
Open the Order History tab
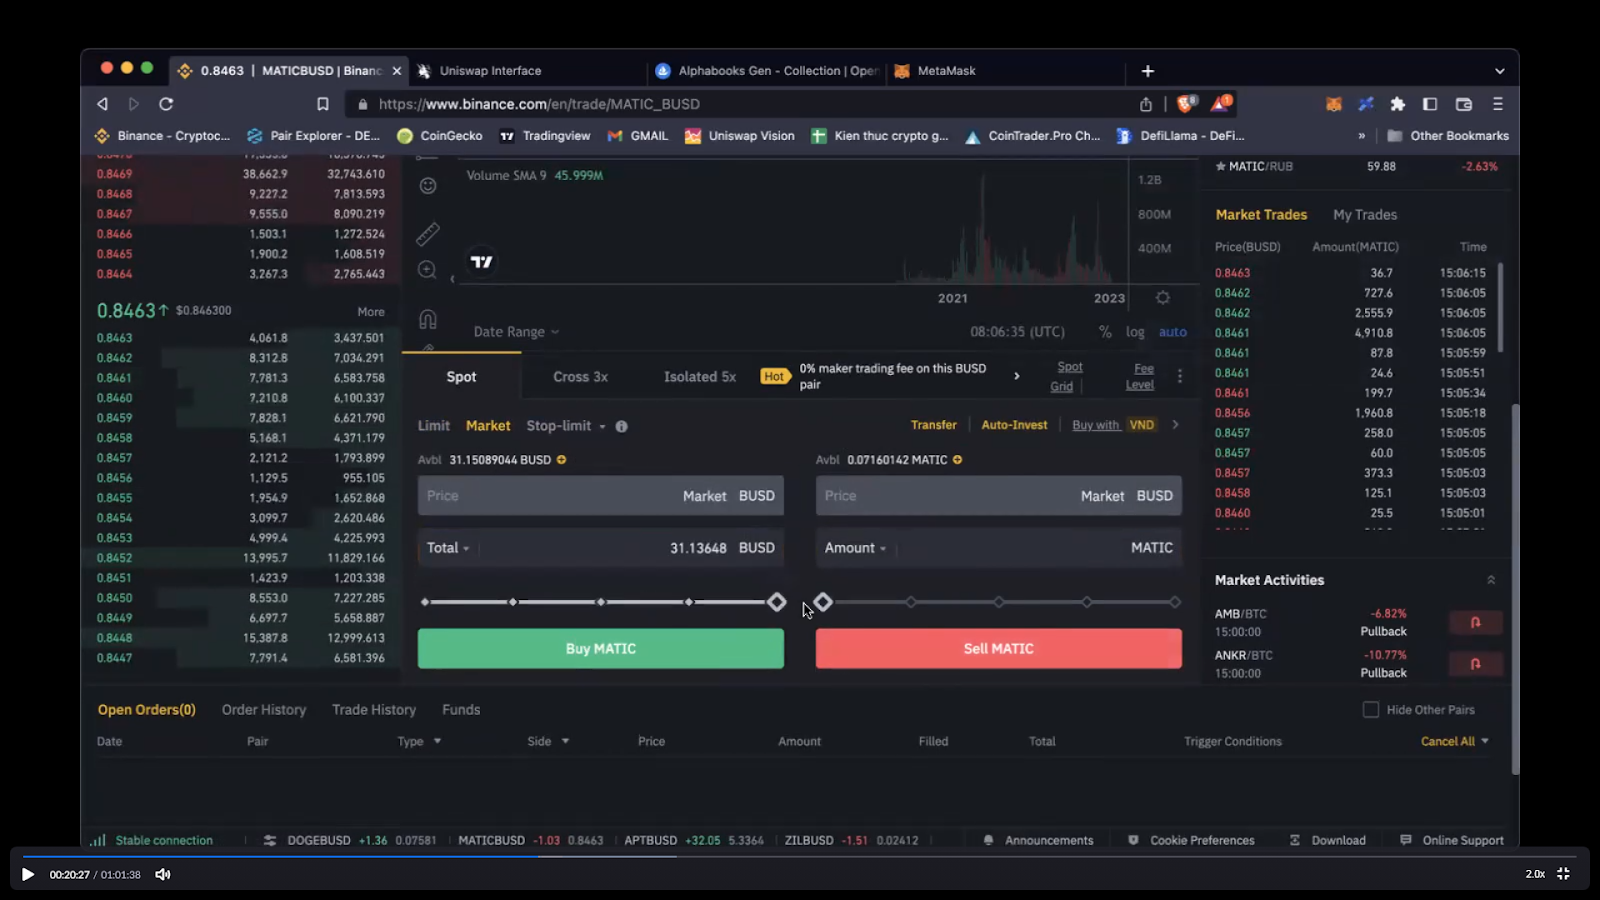264,710
